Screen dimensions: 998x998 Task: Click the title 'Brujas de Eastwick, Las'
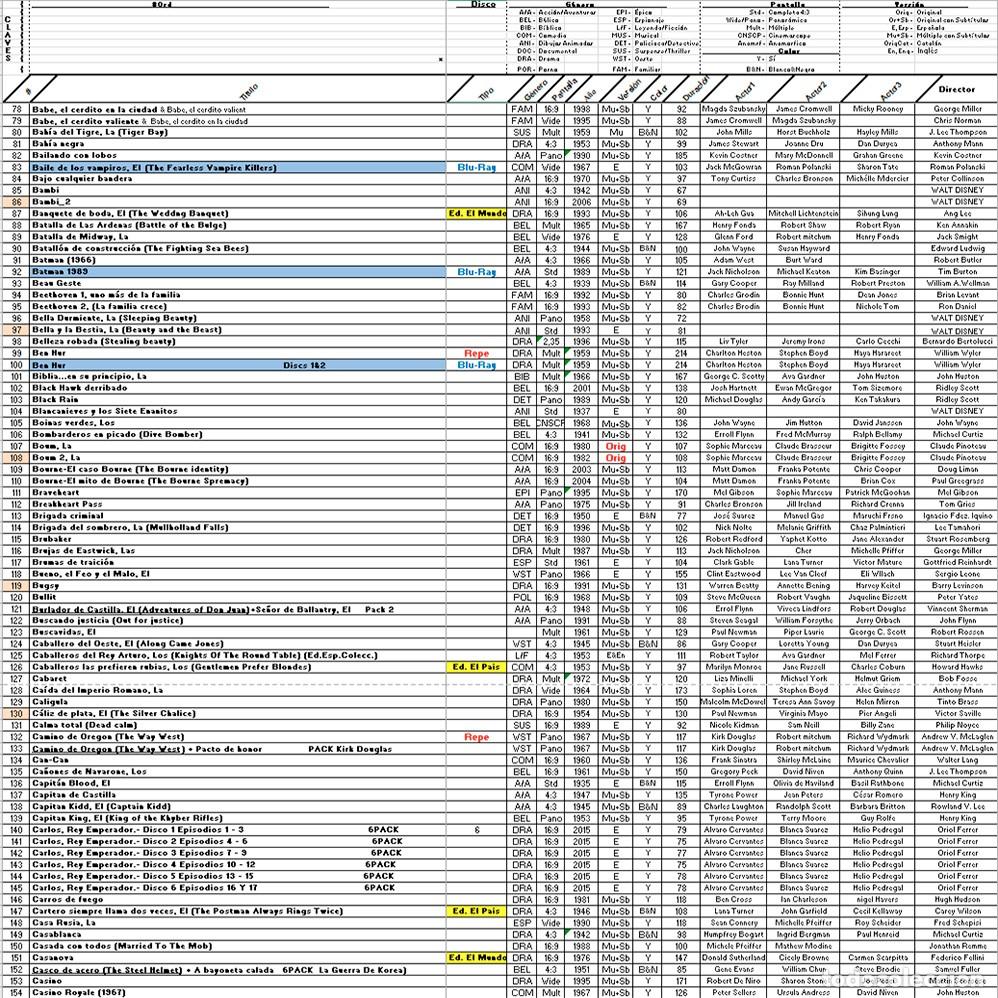click(83, 551)
